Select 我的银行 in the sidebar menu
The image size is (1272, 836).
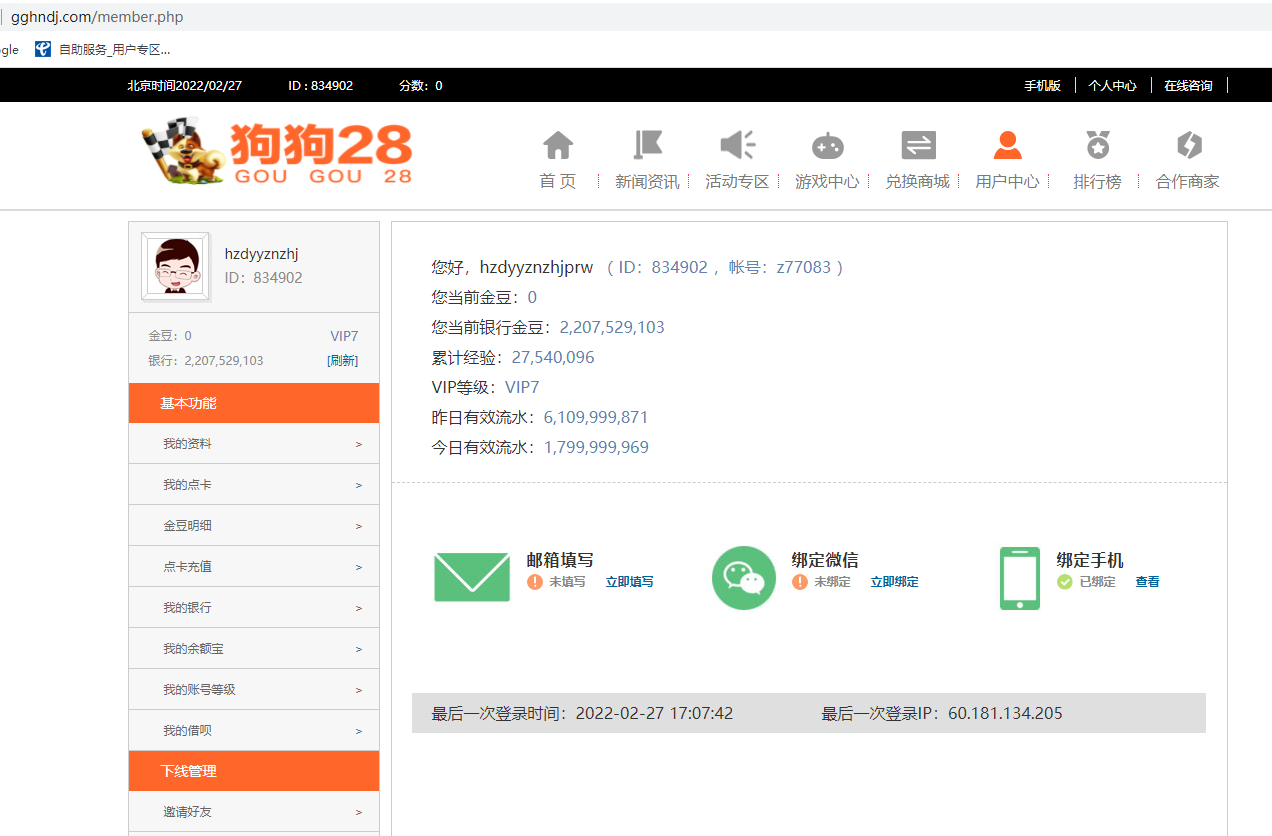pos(254,607)
